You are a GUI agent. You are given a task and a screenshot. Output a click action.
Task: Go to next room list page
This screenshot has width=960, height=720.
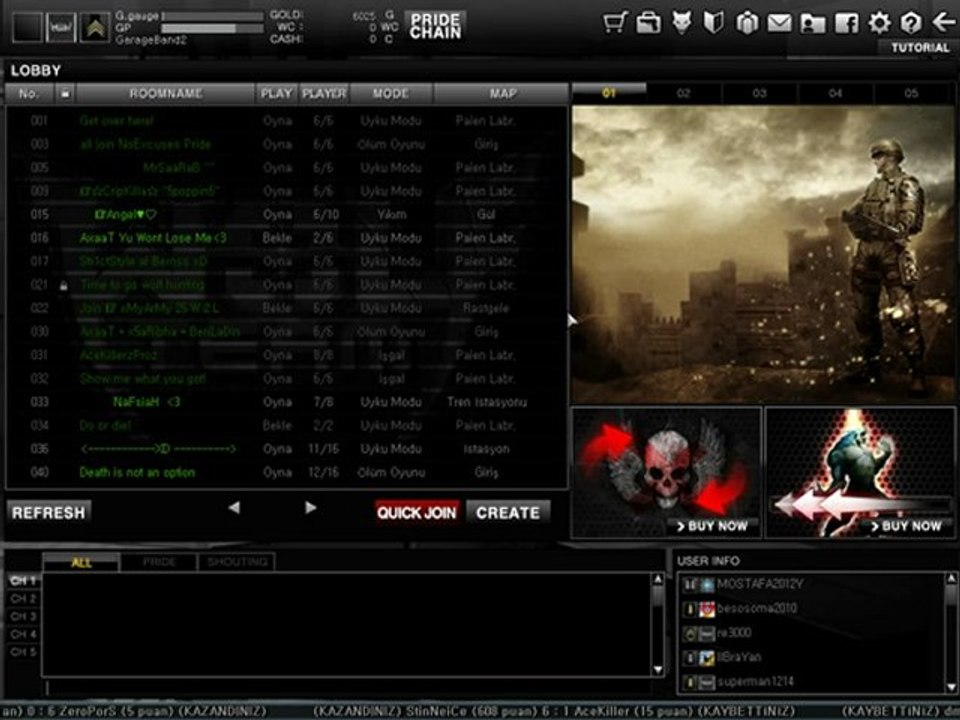tap(310, 508)
